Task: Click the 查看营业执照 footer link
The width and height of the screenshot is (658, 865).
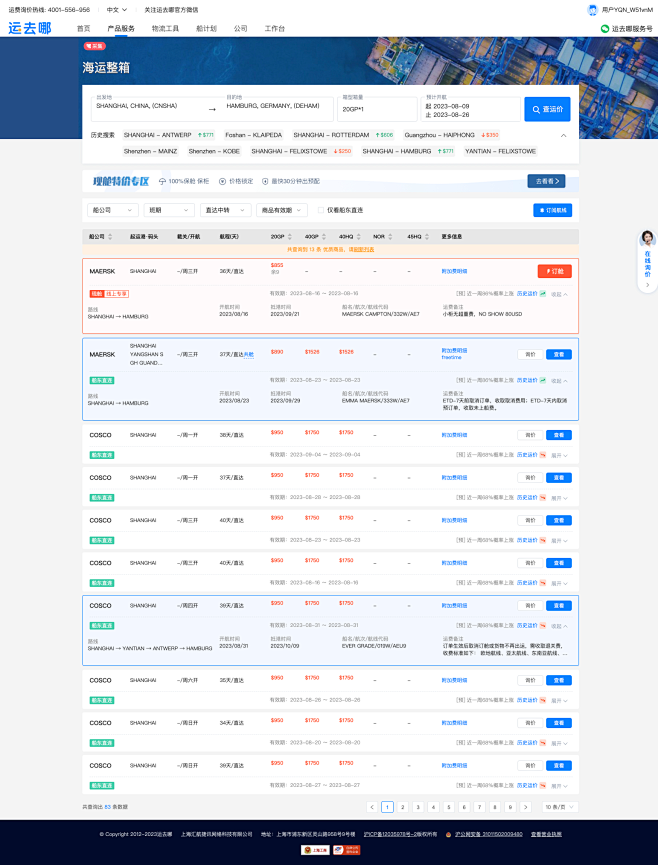Action: (546, 834)
